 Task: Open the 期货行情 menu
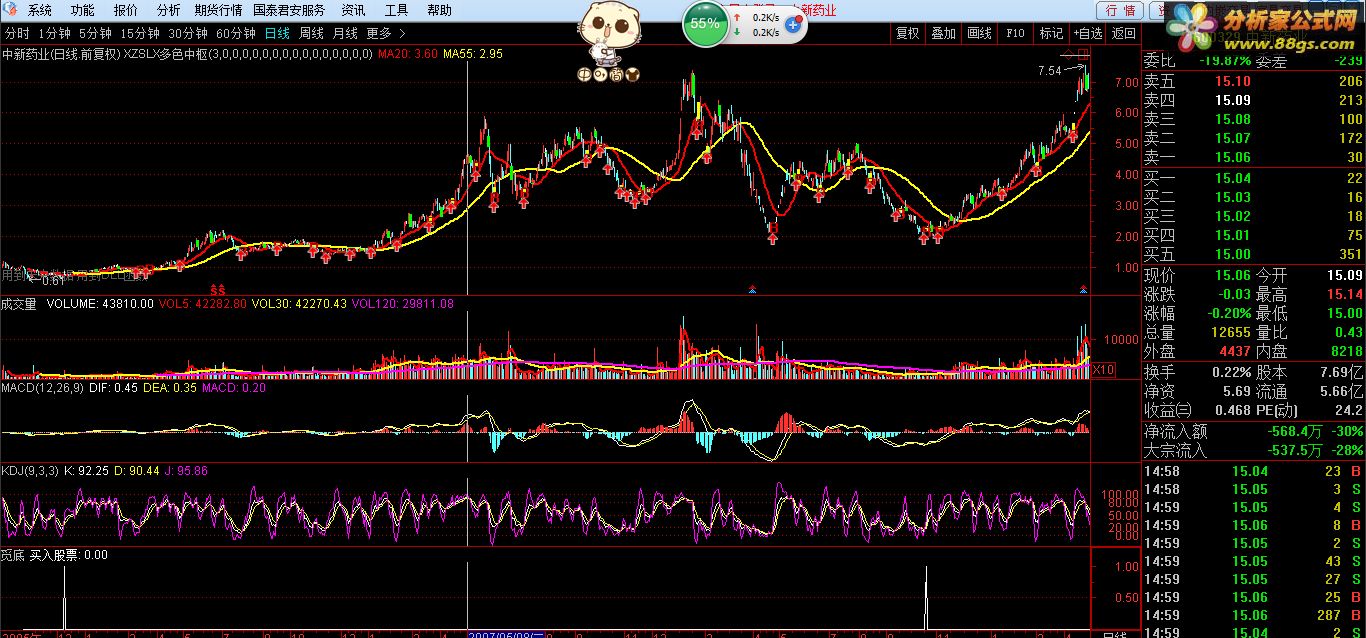(218, 10)
